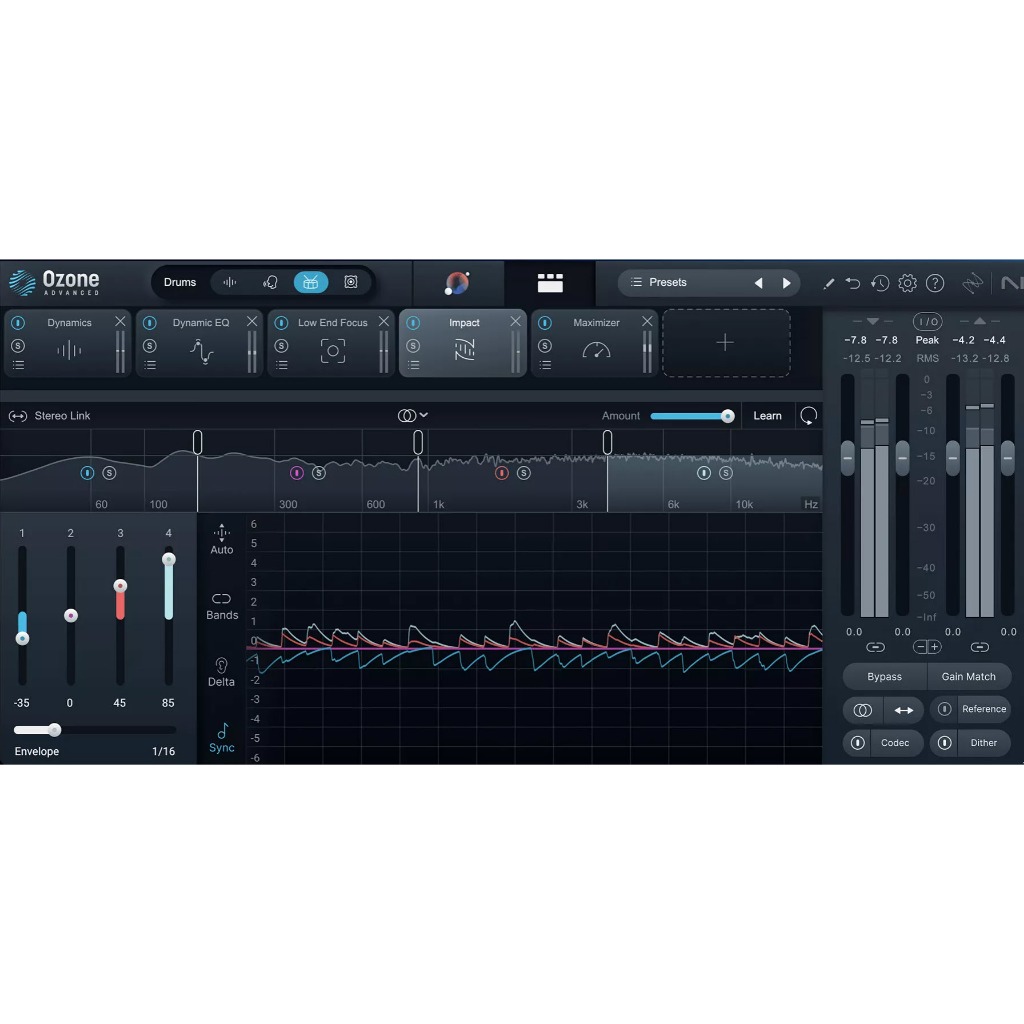The width and height of the screenshot is (1024, 1024).
Task: Open the history clock icon
Action: (x=880, y=283)
